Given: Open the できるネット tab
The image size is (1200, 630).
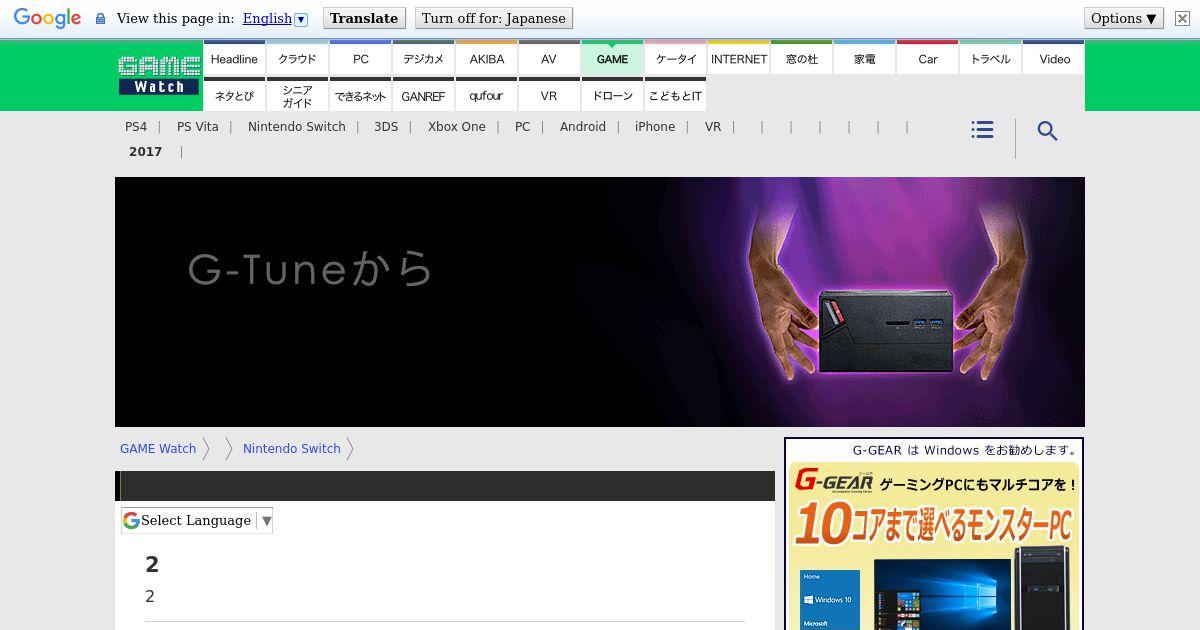Looking at the screenshot, I should (x=360, y=96).
